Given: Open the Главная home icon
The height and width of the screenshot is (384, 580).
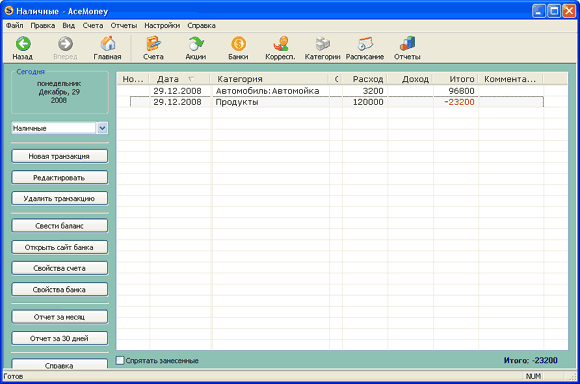Looking at the screenshot, I should click(108, 44).
